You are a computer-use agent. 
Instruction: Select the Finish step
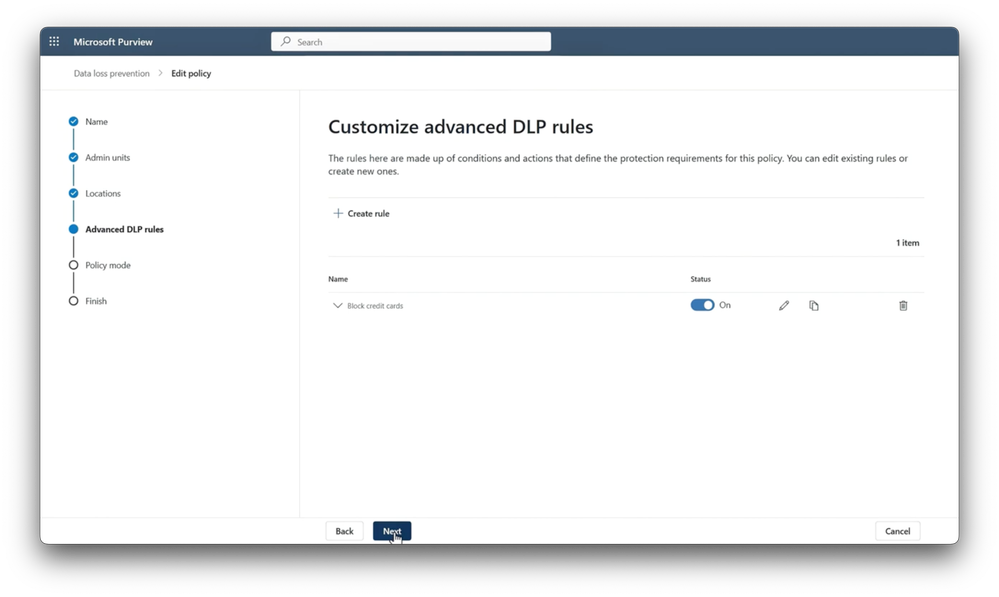coord(96,301)
